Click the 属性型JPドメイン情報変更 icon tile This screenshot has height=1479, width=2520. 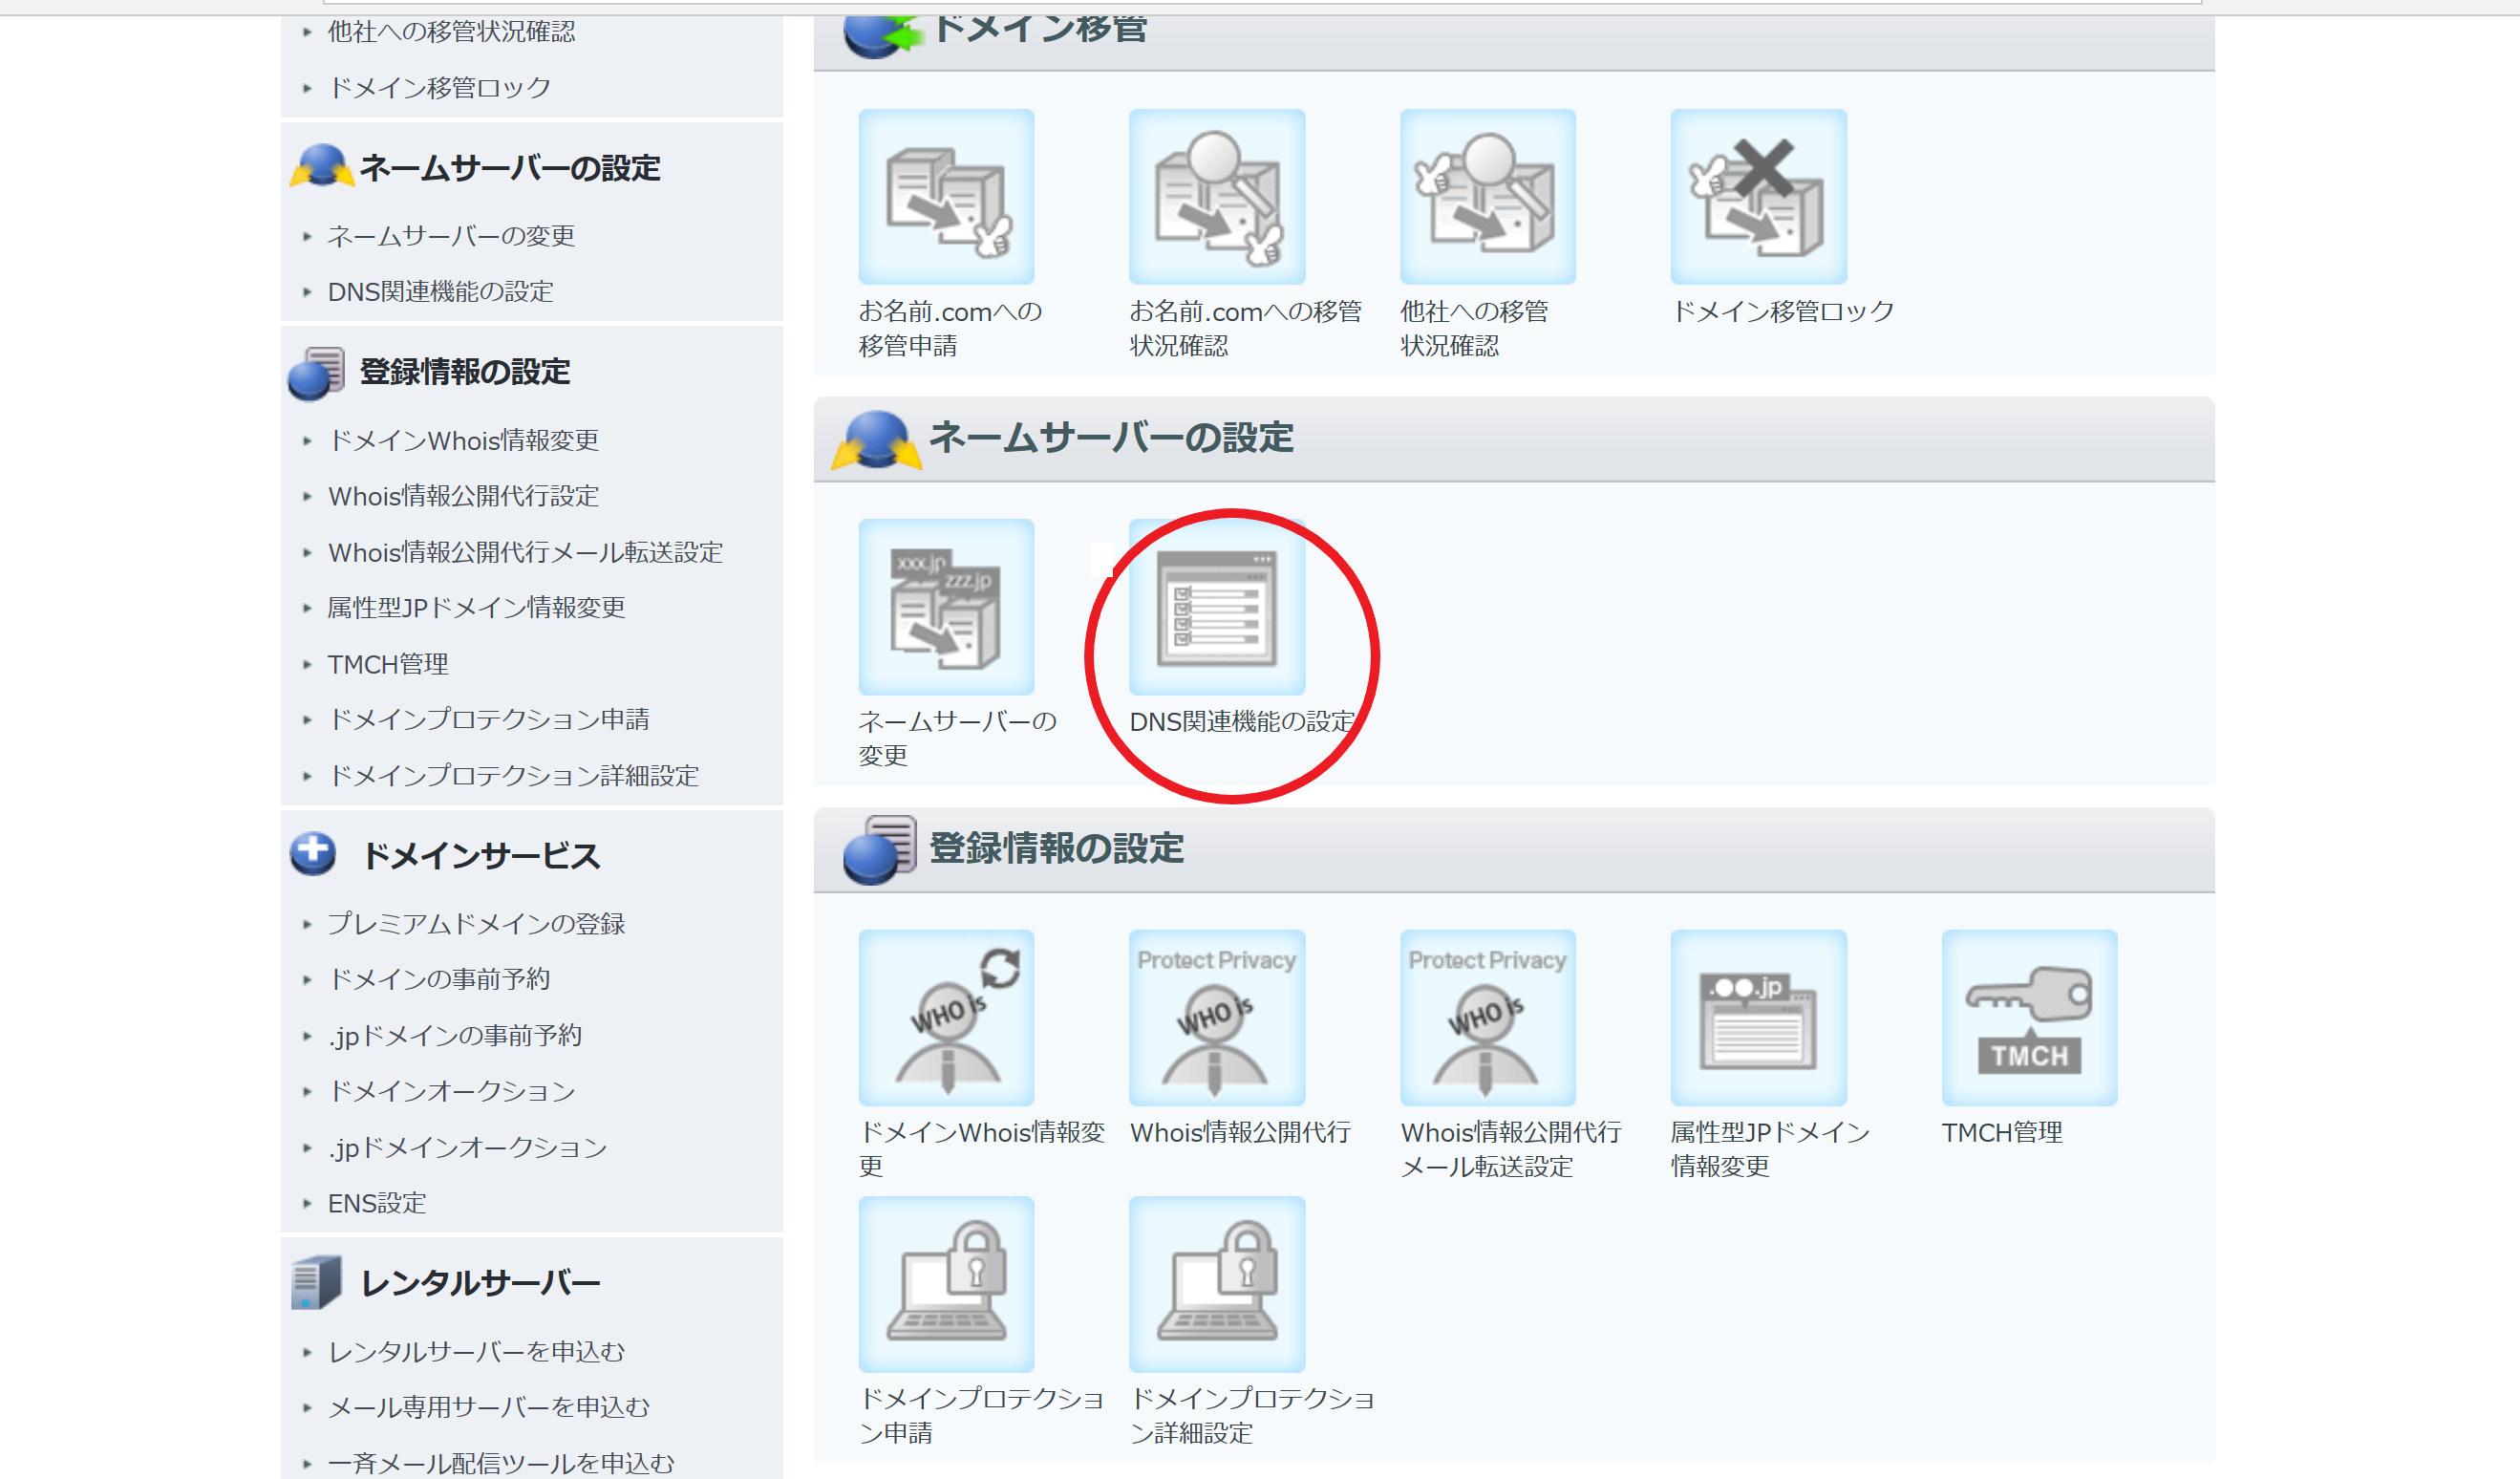(1758, 1017)
